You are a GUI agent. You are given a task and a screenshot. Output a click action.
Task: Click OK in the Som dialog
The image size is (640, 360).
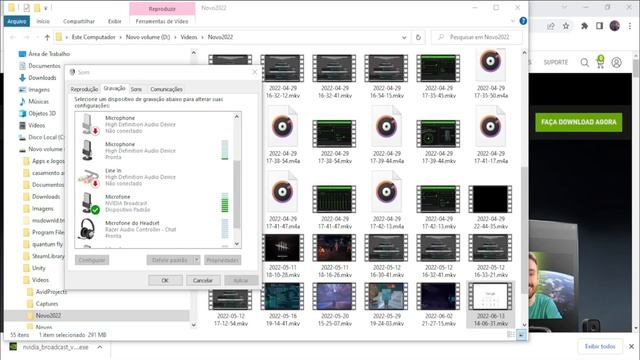point(165,280)
